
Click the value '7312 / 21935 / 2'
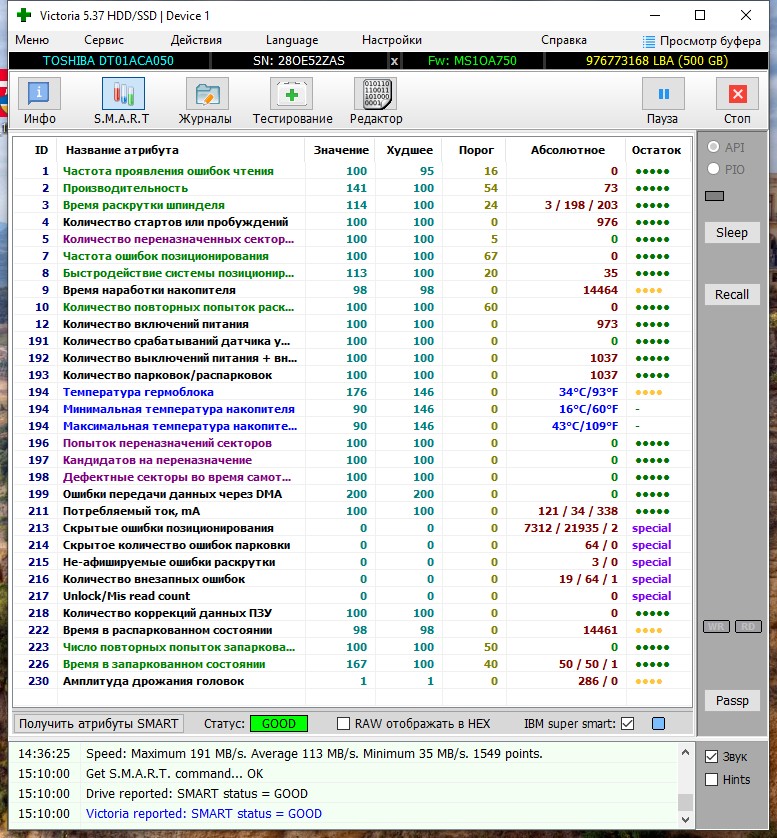tap(571, 528)
